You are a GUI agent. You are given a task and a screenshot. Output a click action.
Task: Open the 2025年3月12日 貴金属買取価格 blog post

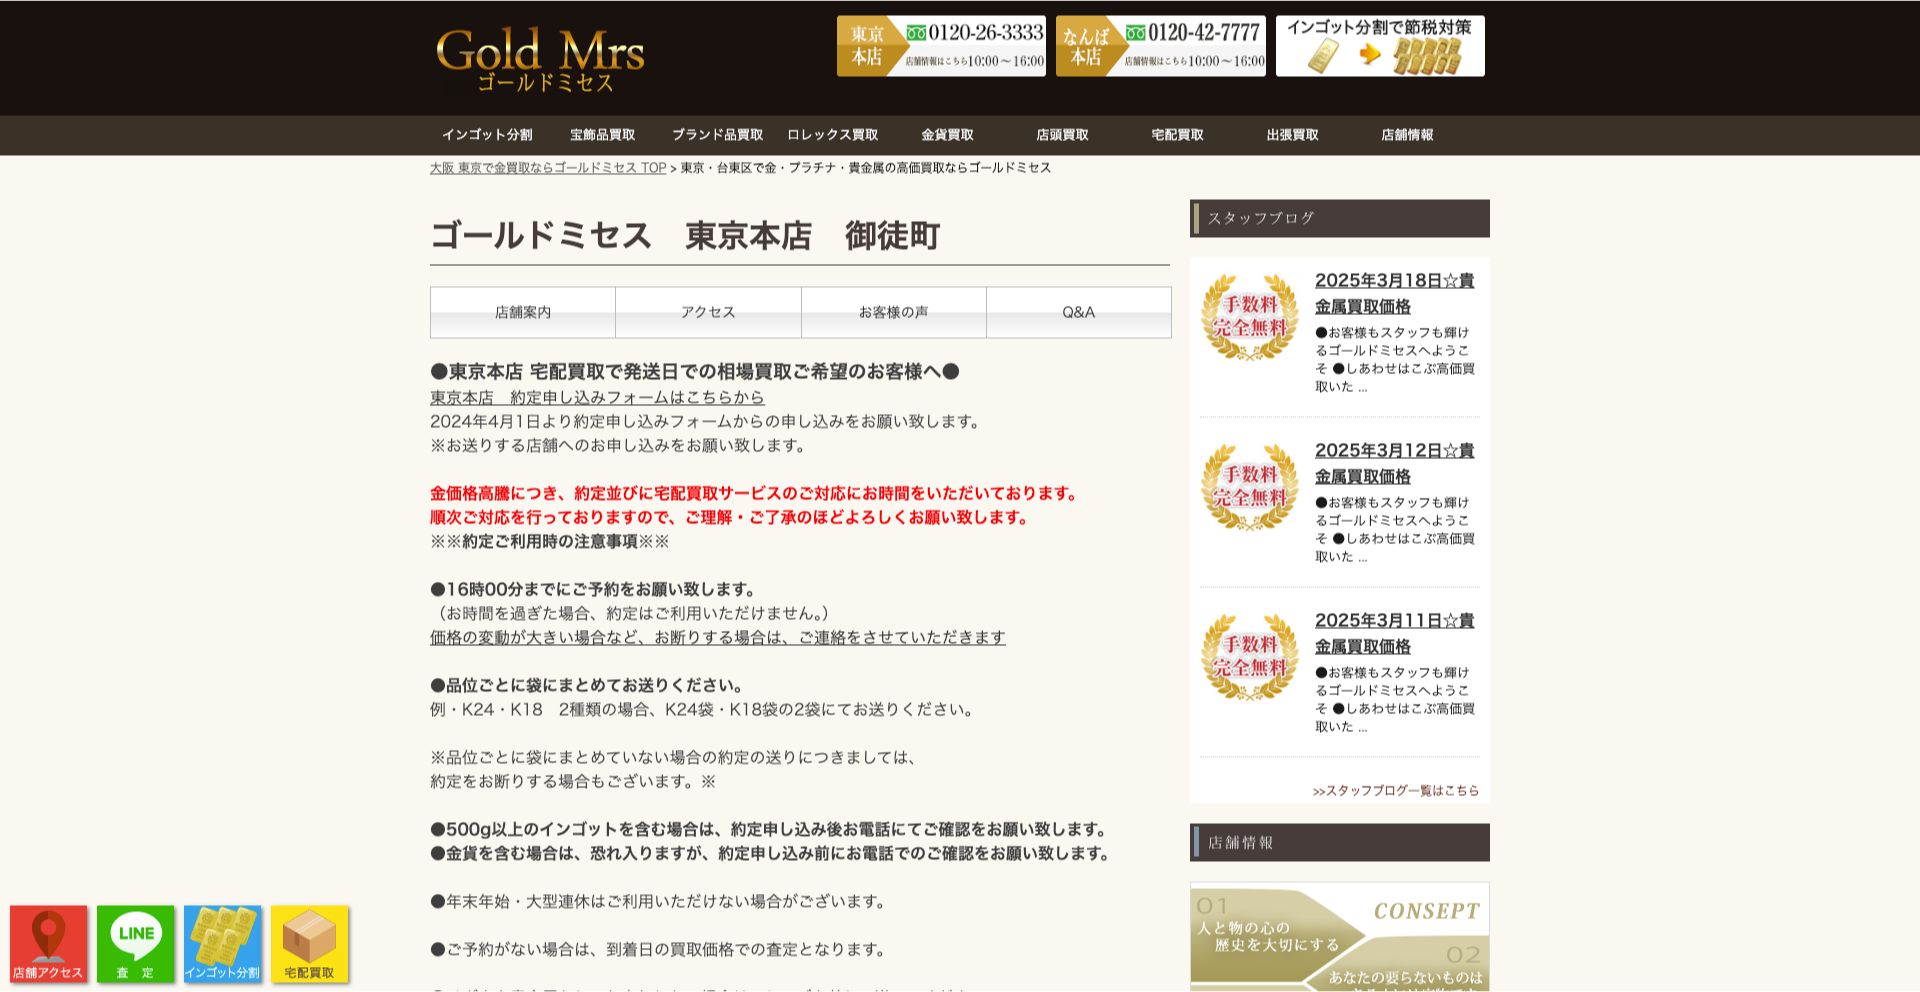1394,463
